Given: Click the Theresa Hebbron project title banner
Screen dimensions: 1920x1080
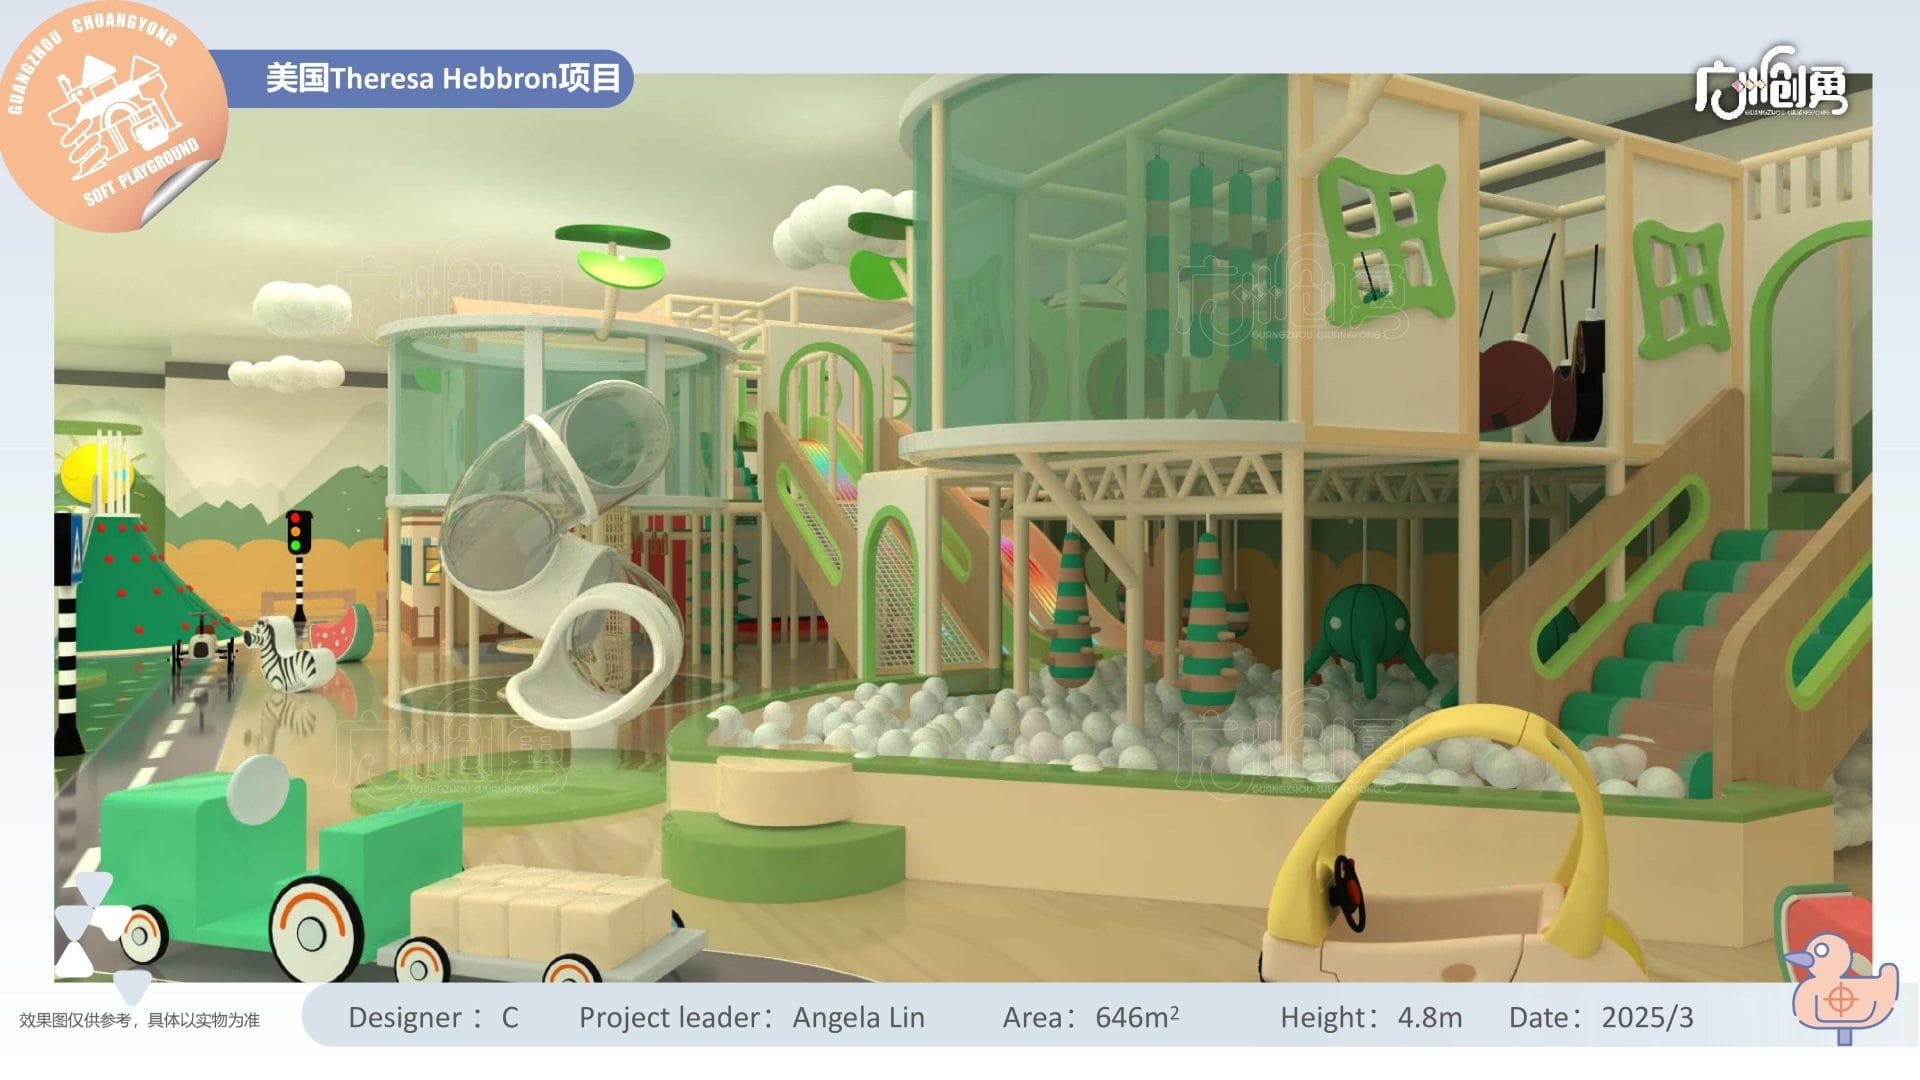Looking at the screenshot, I should pyautogui.click(x=442, y=78).
